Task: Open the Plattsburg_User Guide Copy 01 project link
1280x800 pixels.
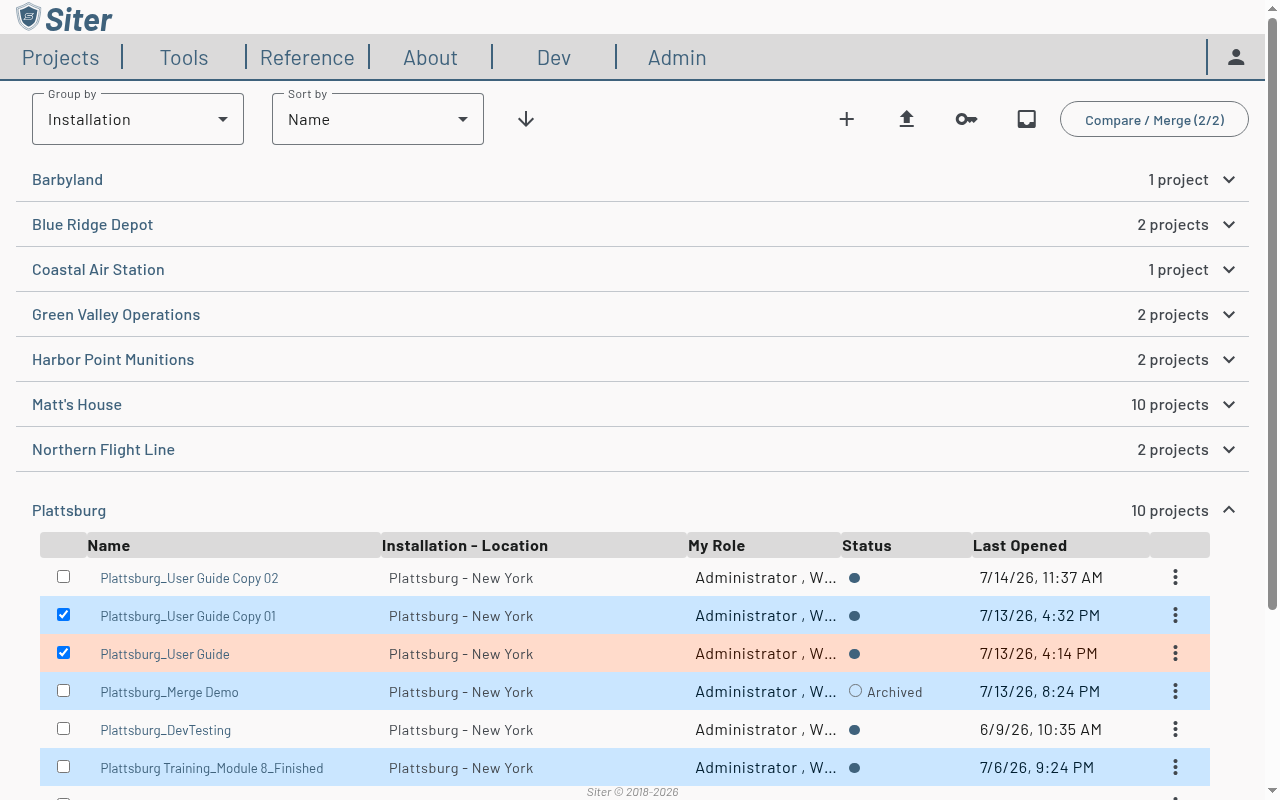Action: click(x=188, y=616)
